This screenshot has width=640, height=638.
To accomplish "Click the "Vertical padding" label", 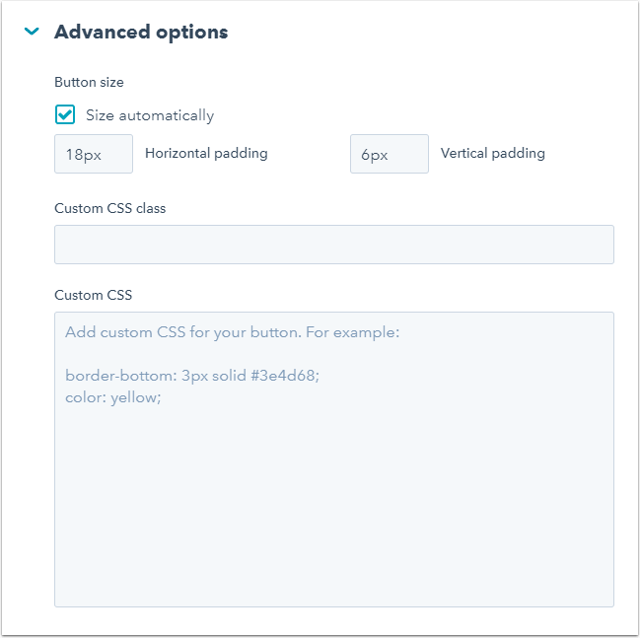I will click(493, 154).
